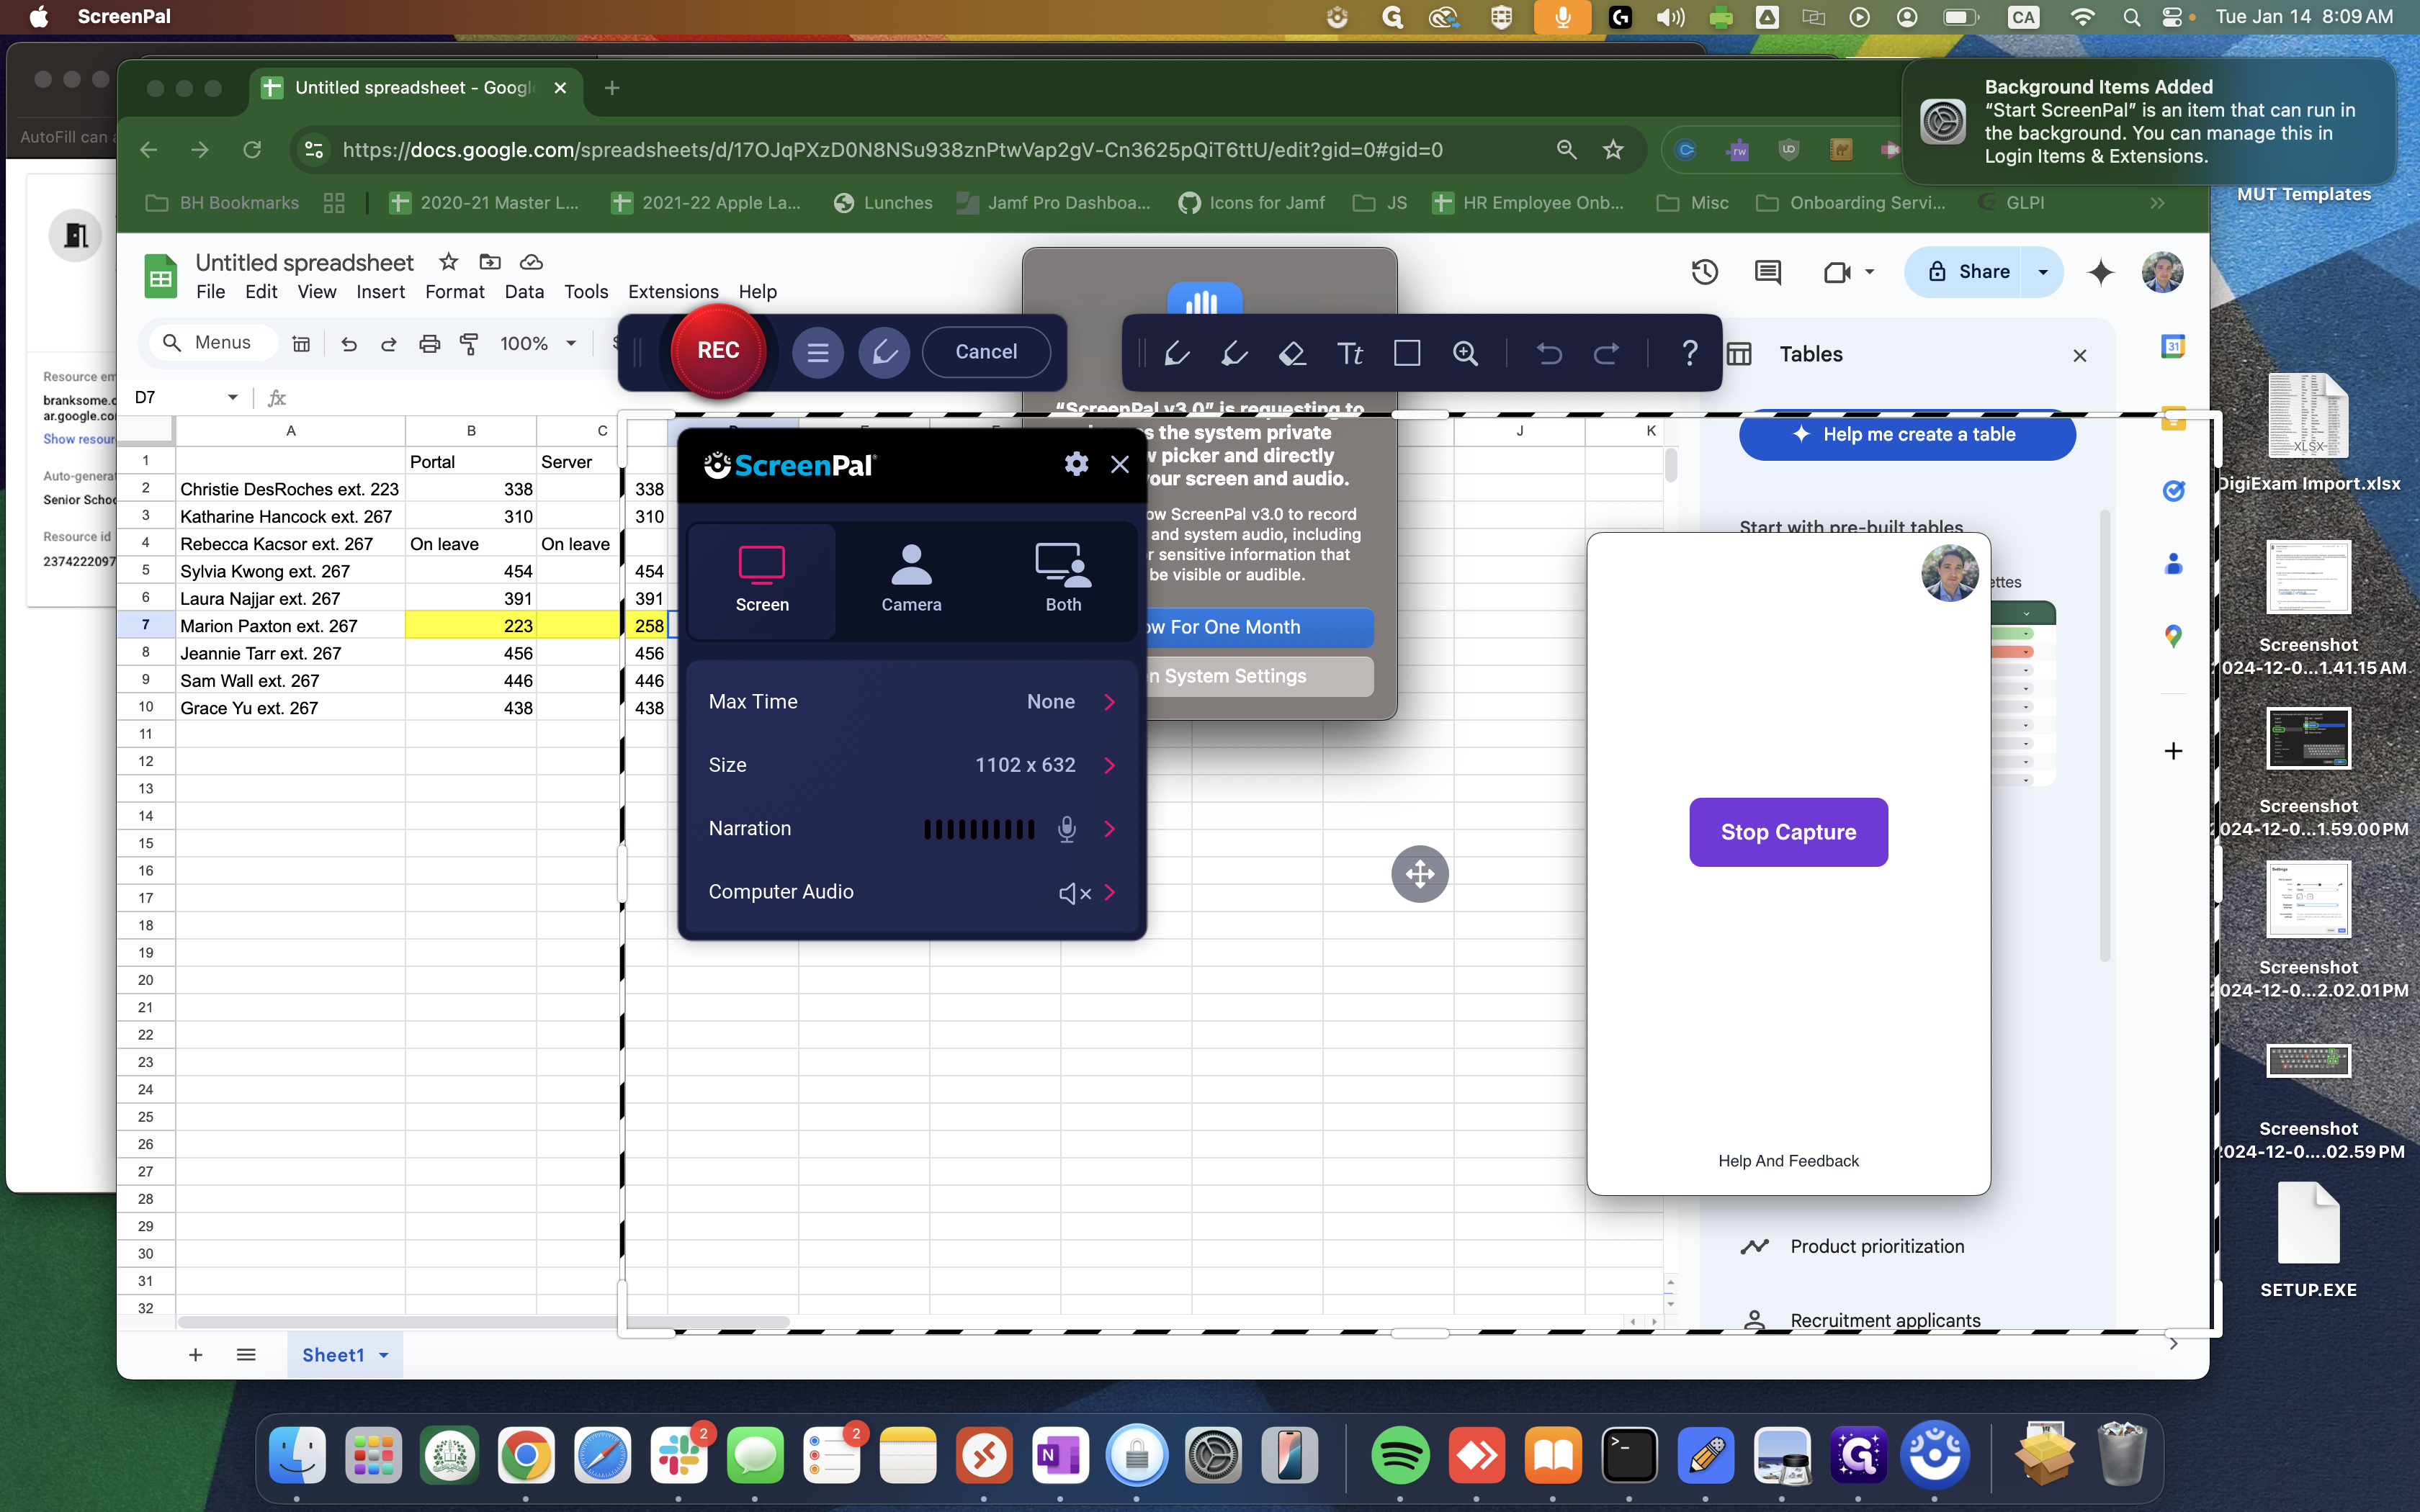Open the Lunches bookmark
The image size is (2420, 1512).
pos(883,203)
